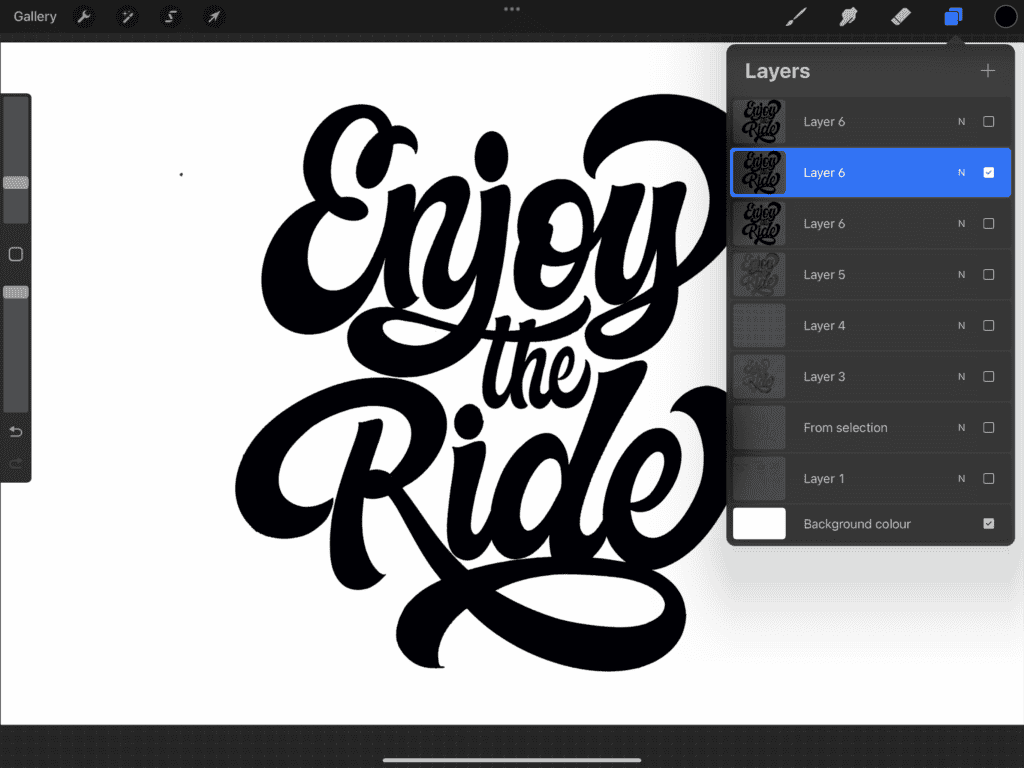Toggle visibility checkbox on Layer 4
The height and width of the screenshot is (768, 1024).
point(989,325)
